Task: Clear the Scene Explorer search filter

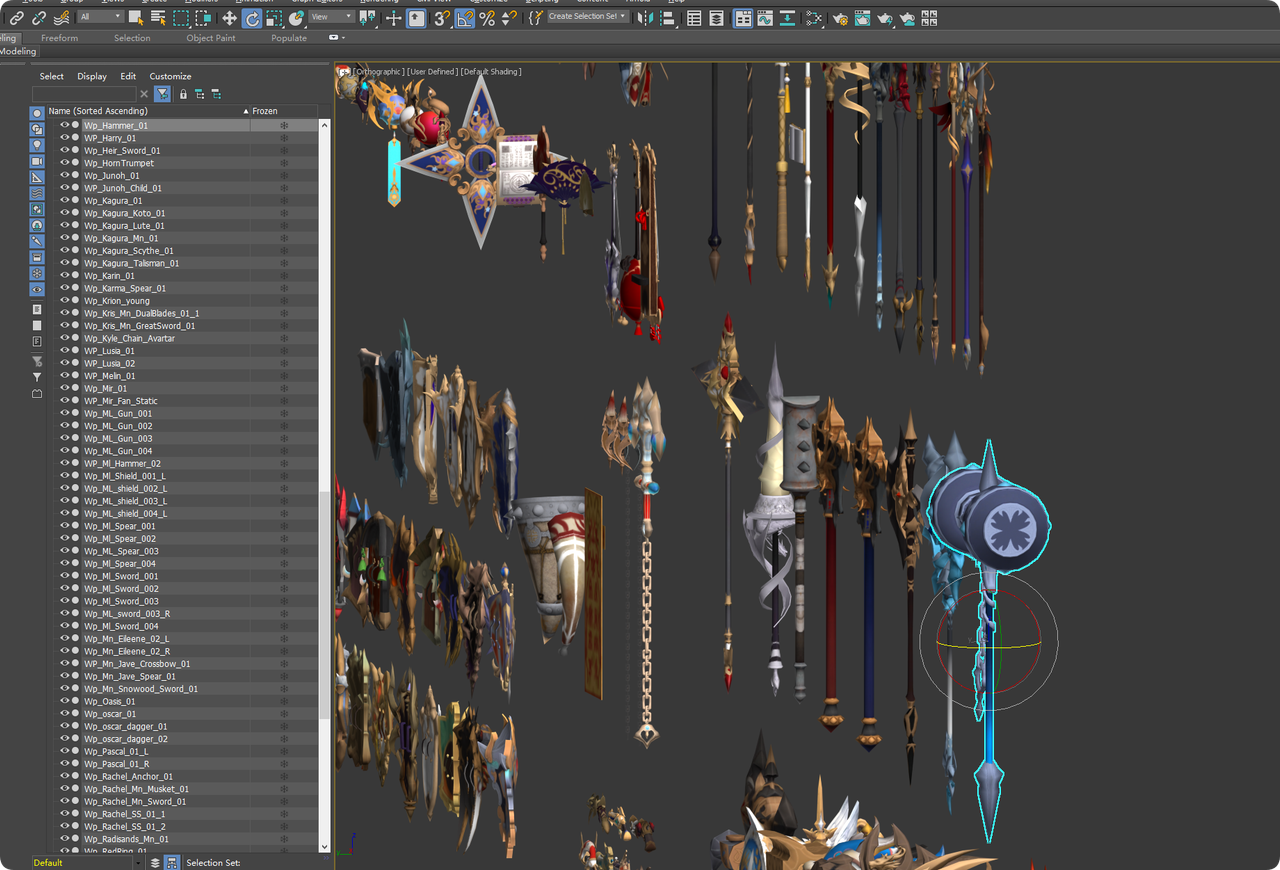Action: coord(144,94)
